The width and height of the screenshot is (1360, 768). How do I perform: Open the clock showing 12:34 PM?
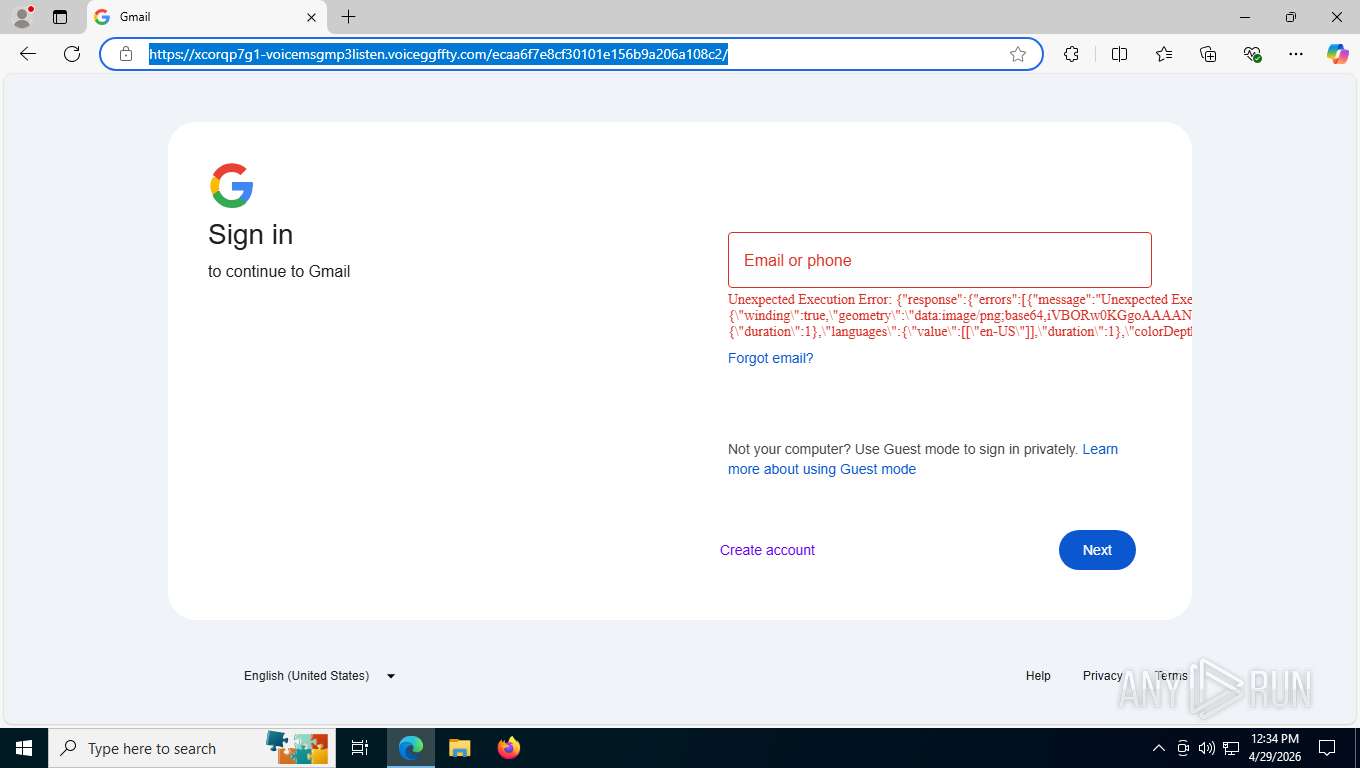[1275, 748]
